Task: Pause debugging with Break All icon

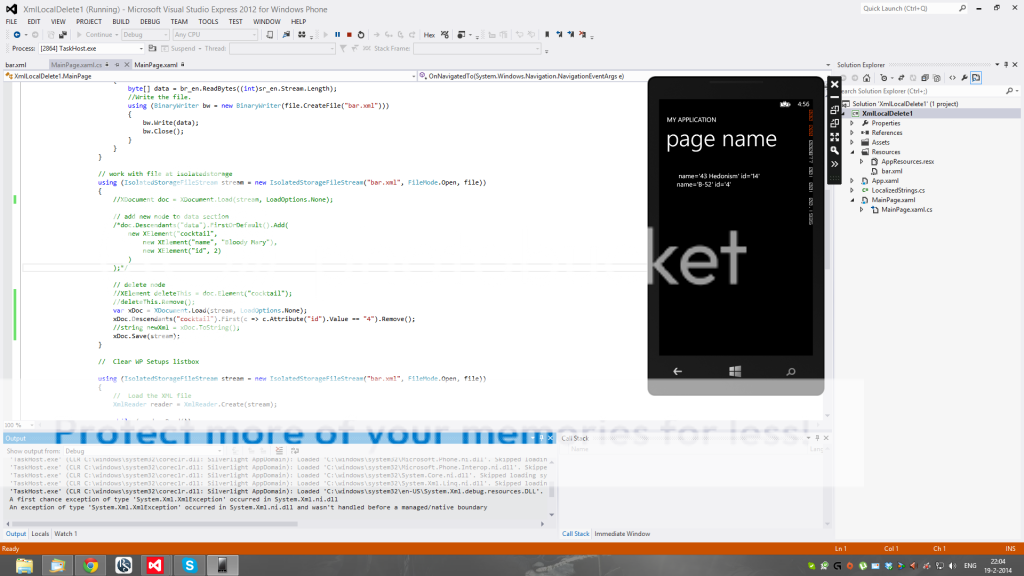Action: [x=336, y=34]
